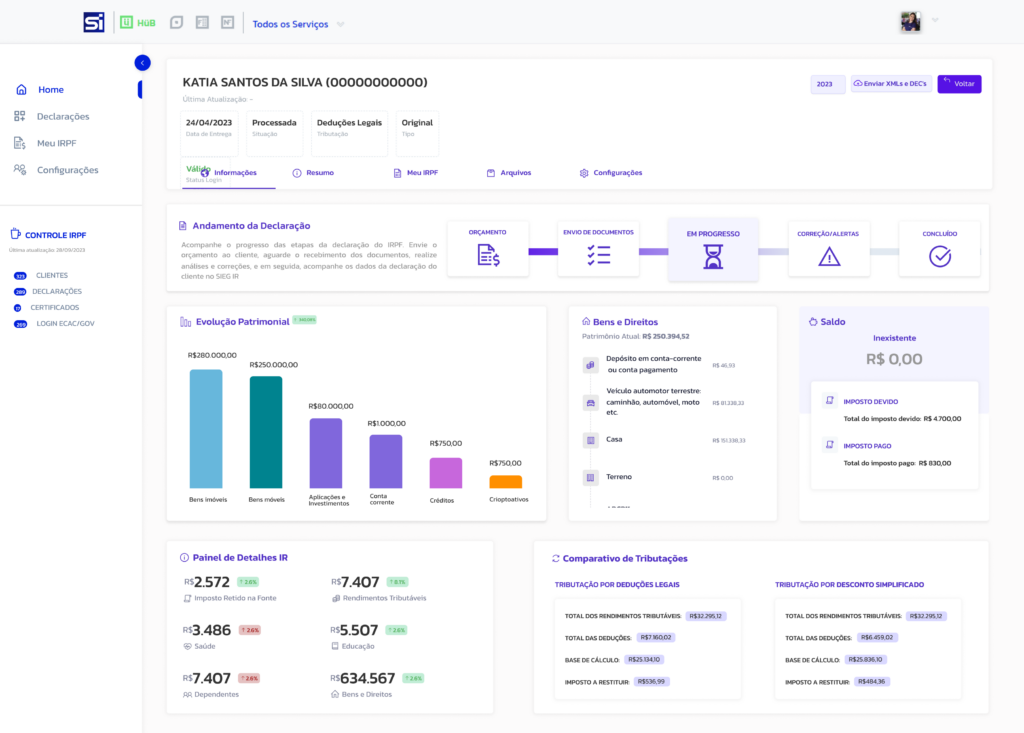Click the SI logo in the header
Screen dimensions: 1024x733
pyautogui.click(x=94, y=22)
